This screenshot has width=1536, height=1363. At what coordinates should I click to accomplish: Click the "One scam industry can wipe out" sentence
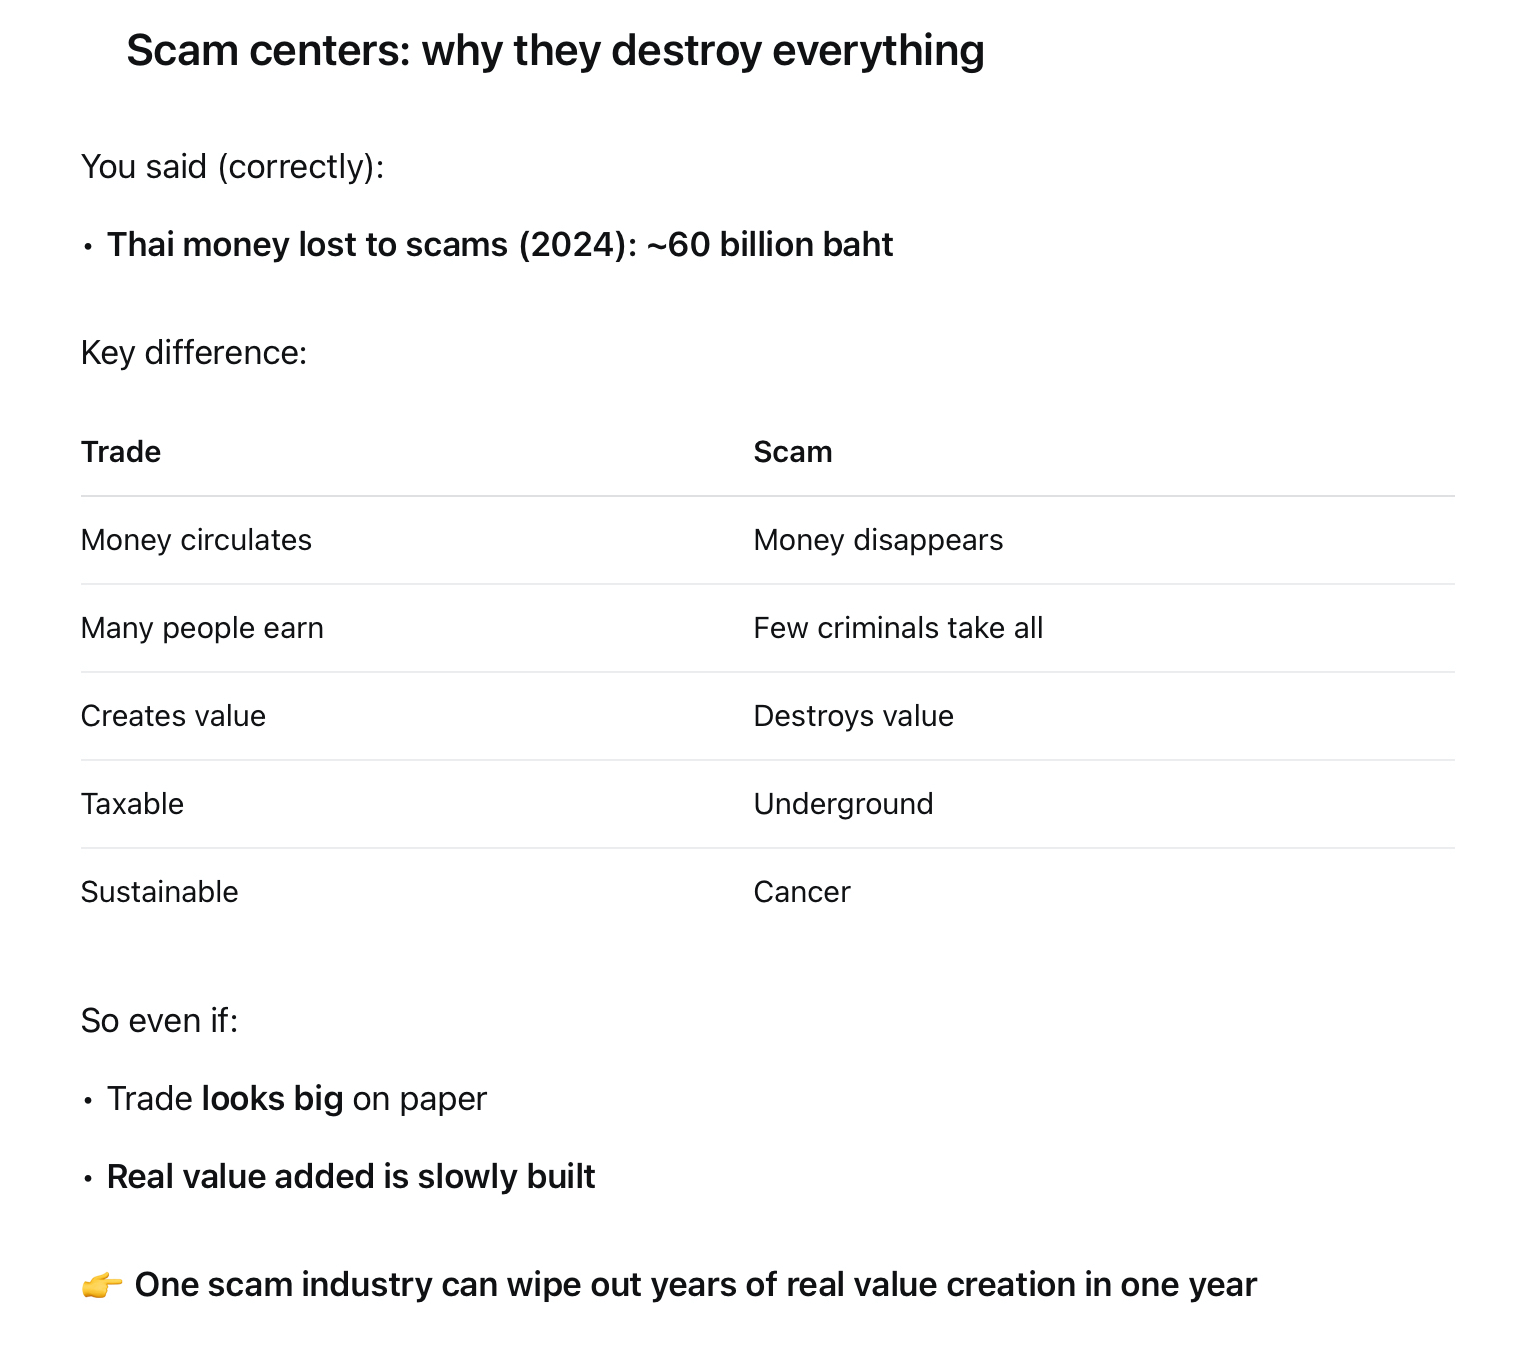click(695, 1285)
